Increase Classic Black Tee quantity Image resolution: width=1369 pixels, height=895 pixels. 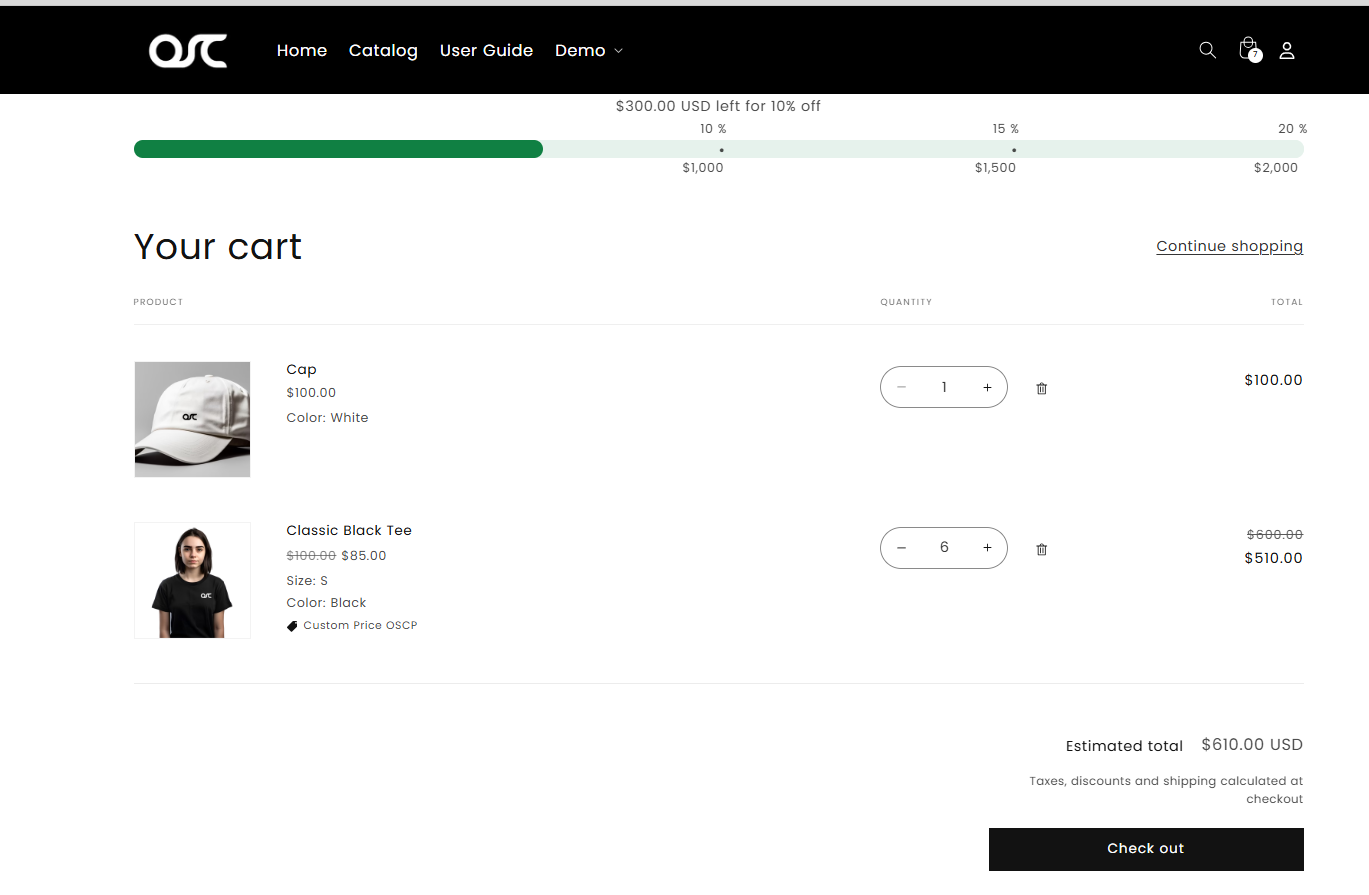(987, 548)
